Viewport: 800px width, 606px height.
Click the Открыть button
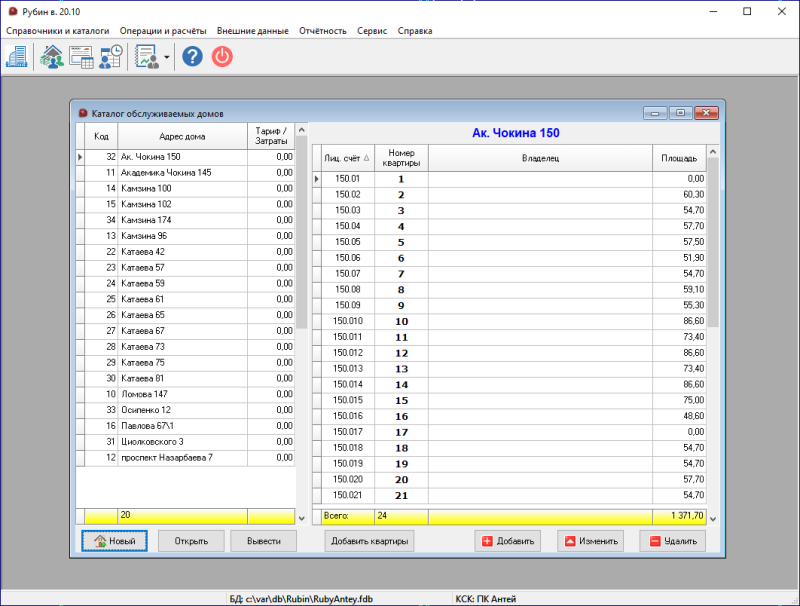[191, 541]
